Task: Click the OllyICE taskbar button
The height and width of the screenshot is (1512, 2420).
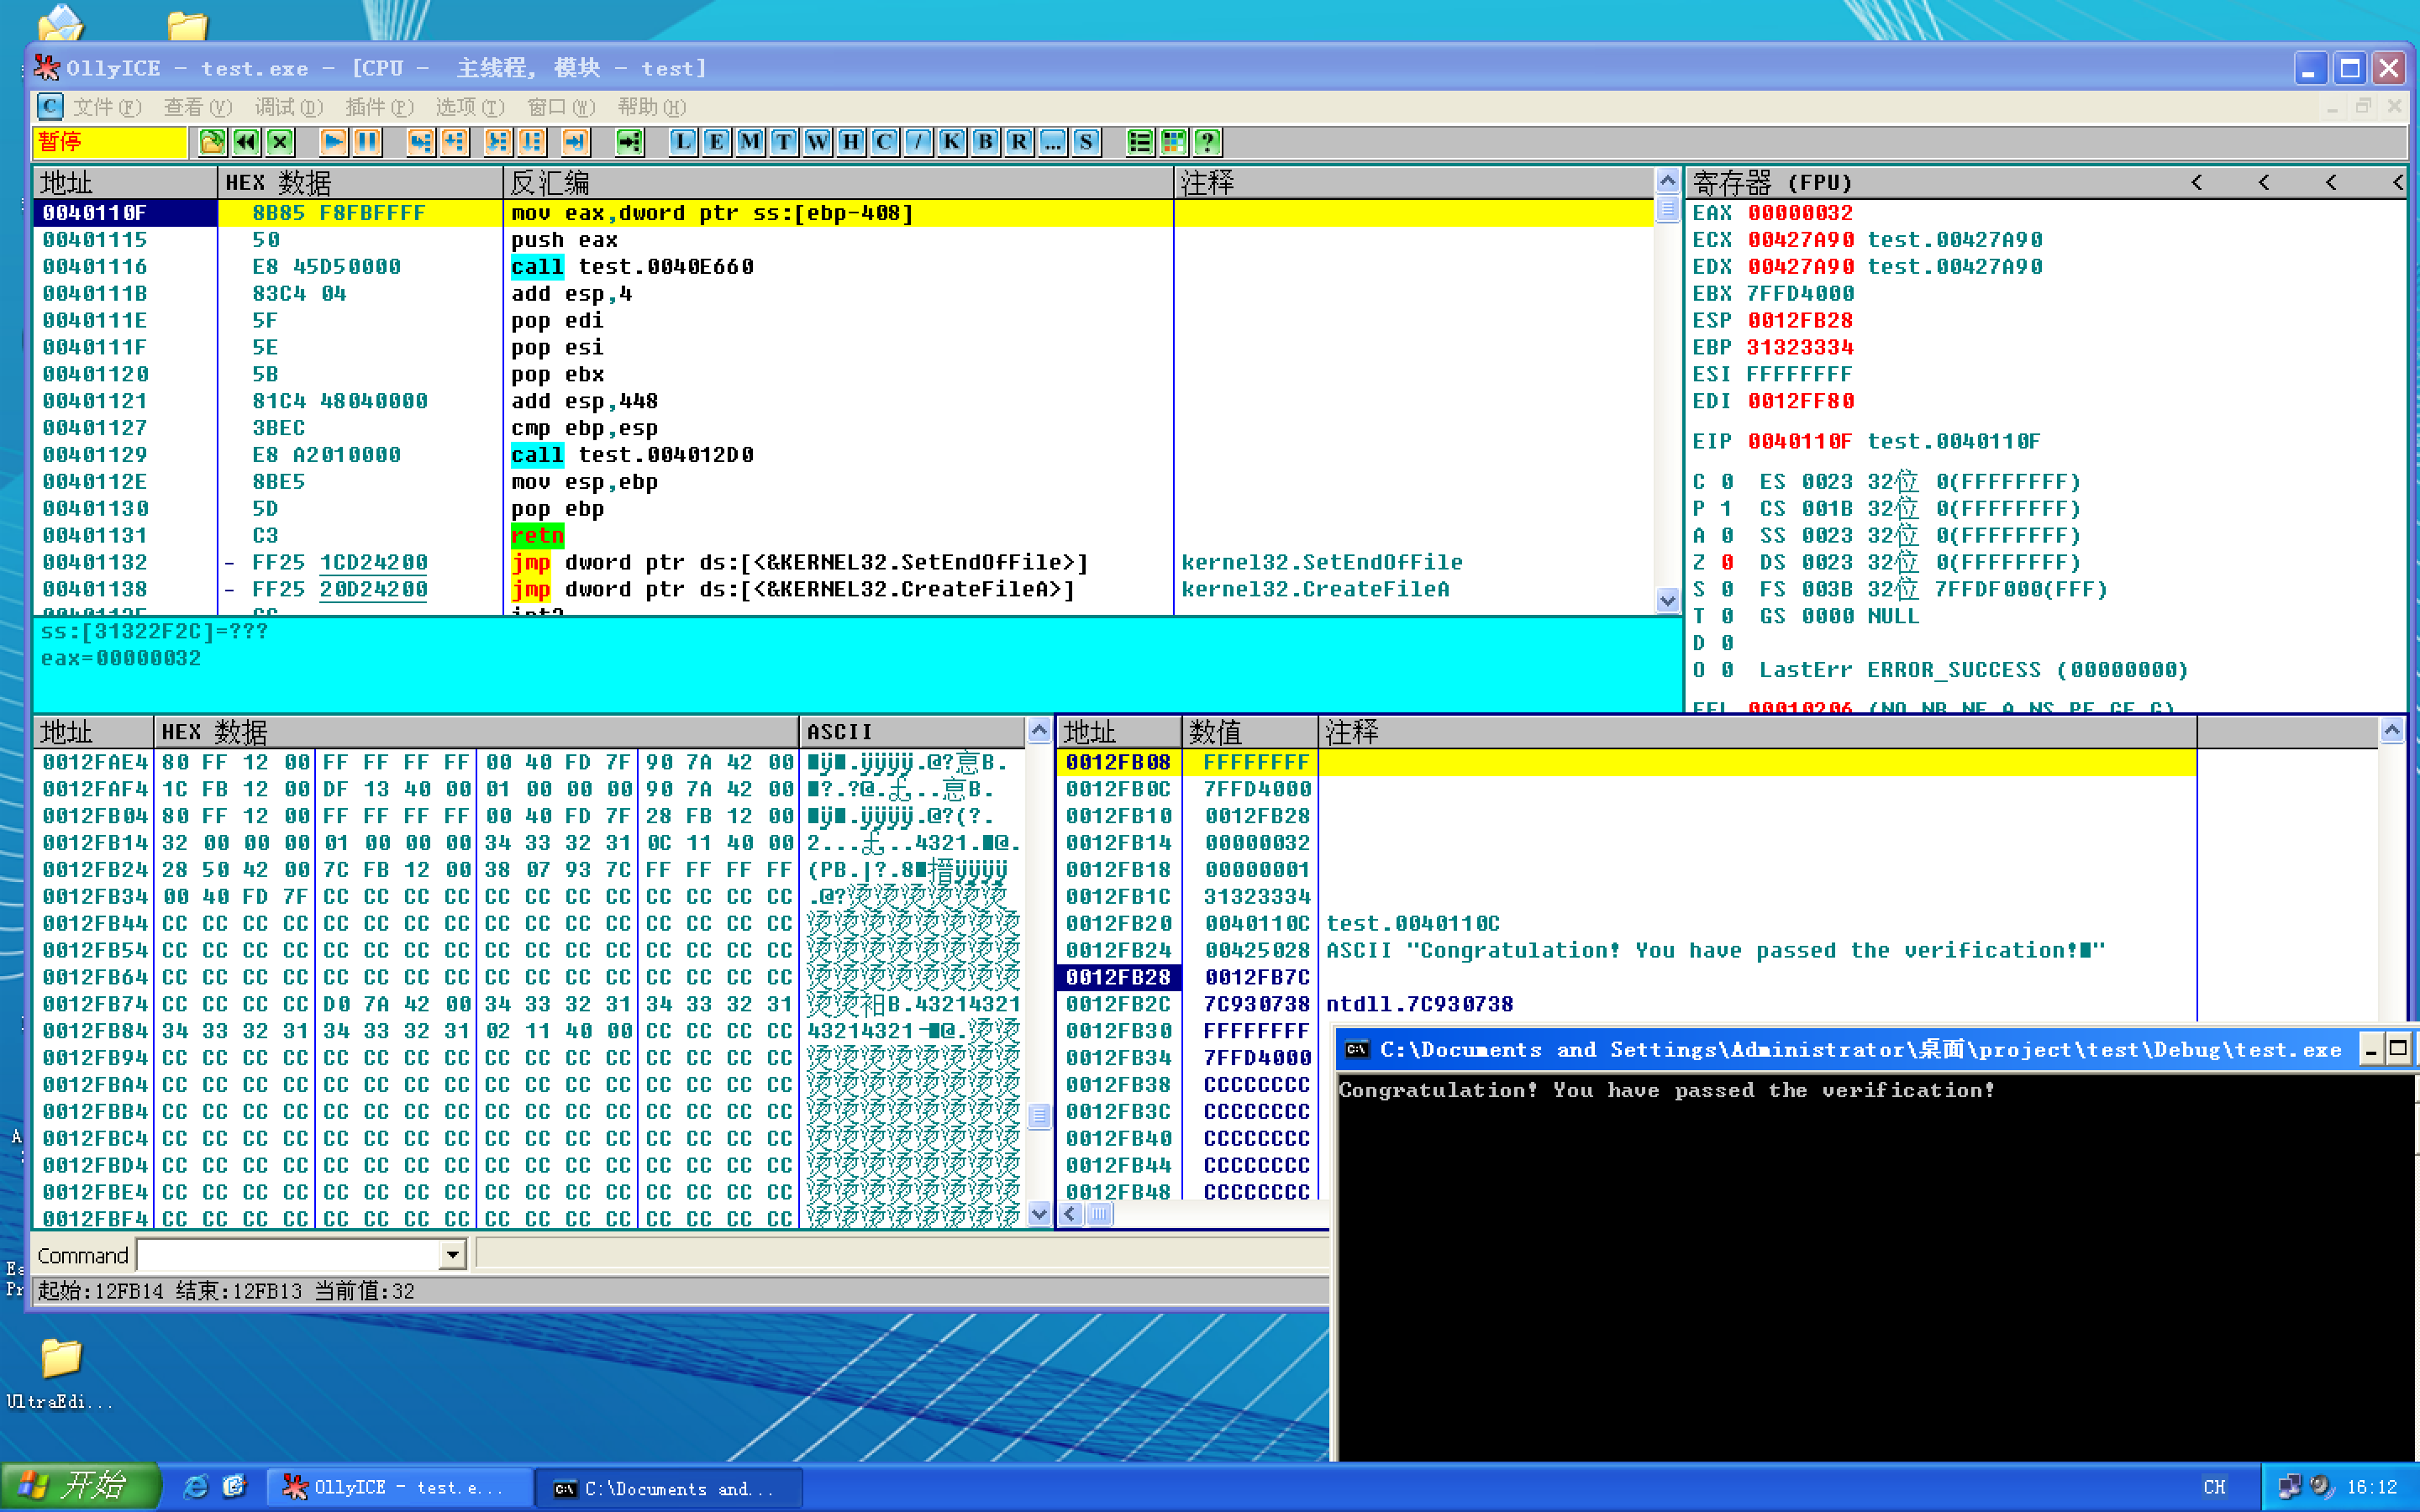Action: 399,1488
